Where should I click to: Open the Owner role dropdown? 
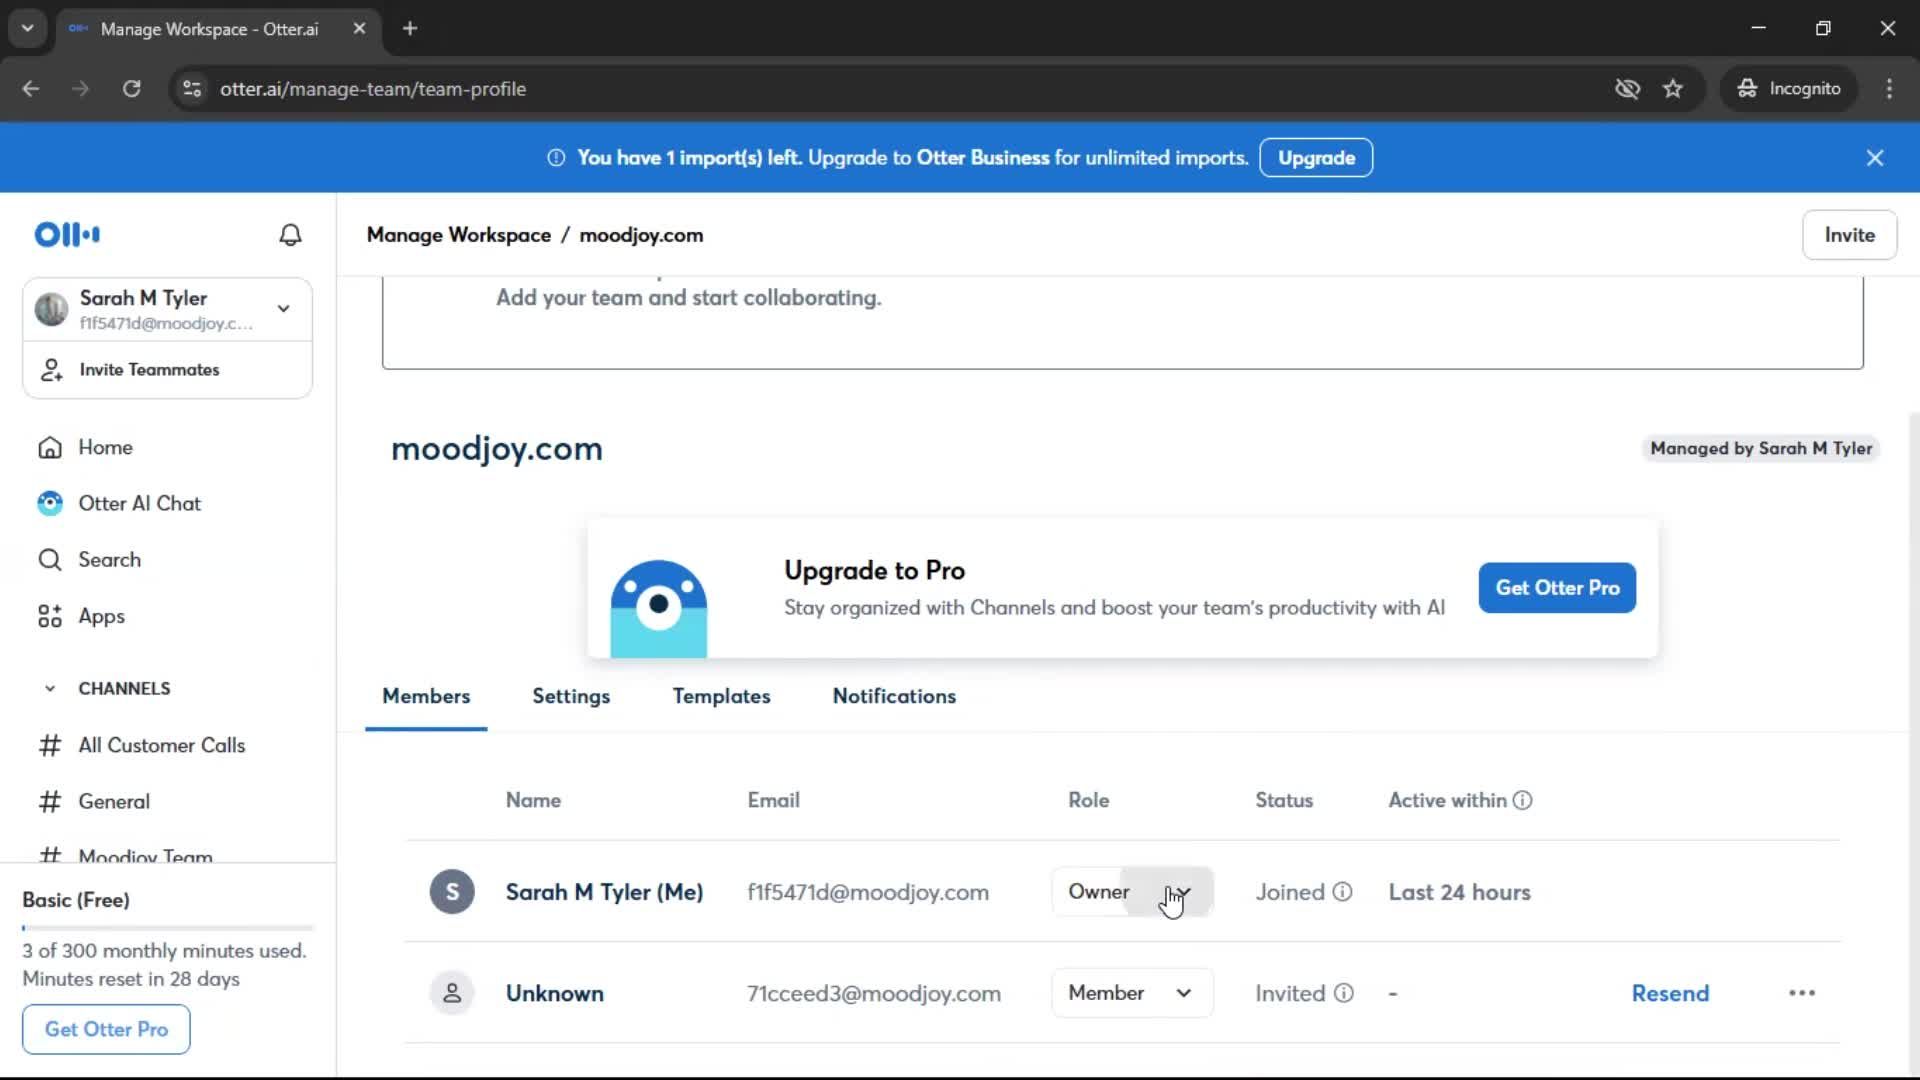click(x=1132, y=892)
